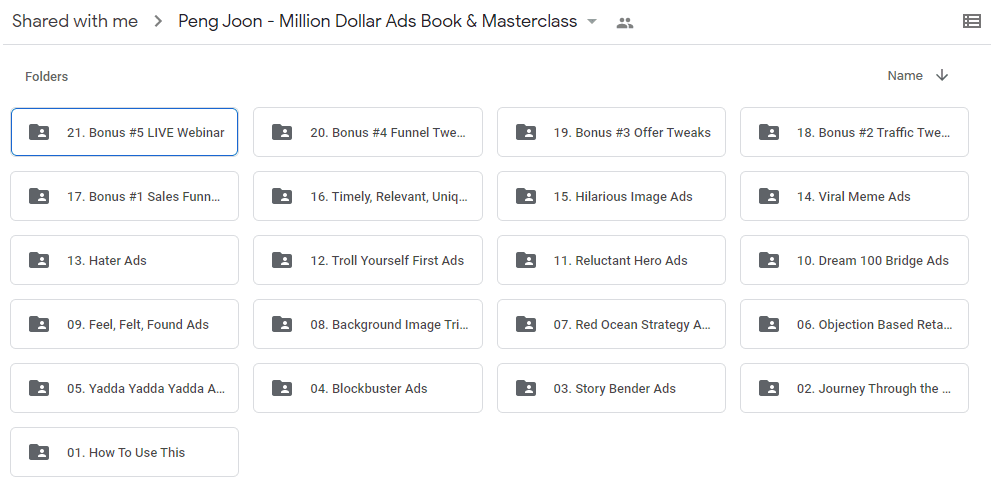The image size is (991, 492).
Task: Click folder icon of 09. Feel, Felt, Found Ads
Action: [x=39, y=324]
